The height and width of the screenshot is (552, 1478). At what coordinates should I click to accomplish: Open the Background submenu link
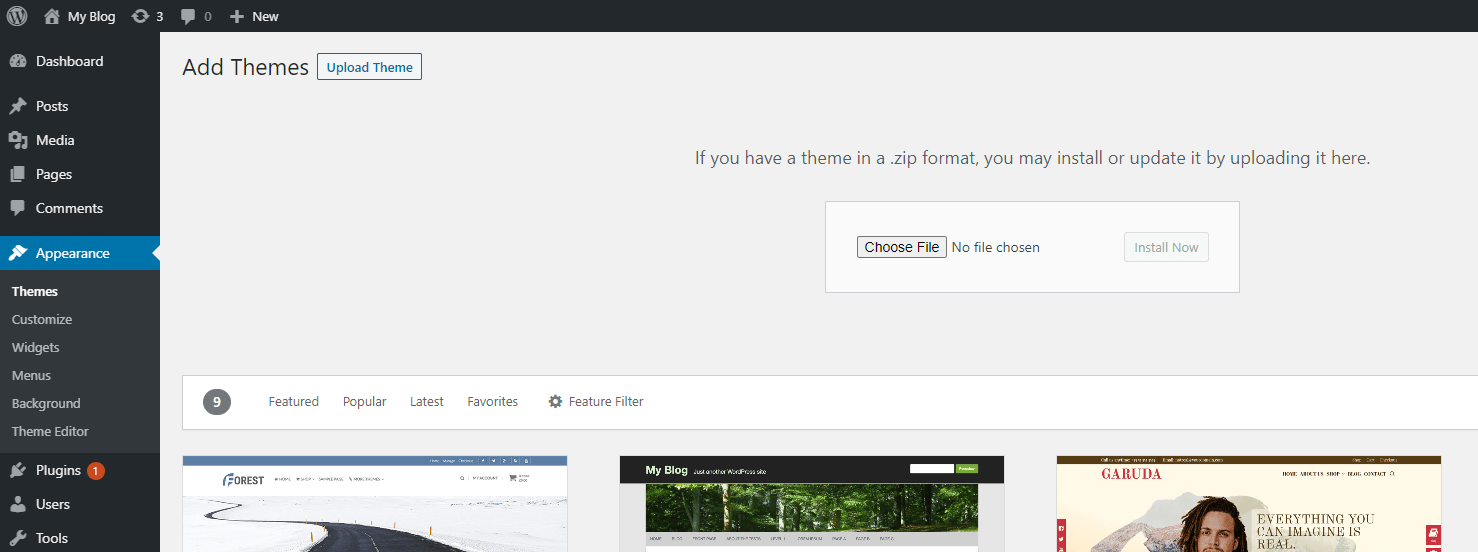[46, 403]
